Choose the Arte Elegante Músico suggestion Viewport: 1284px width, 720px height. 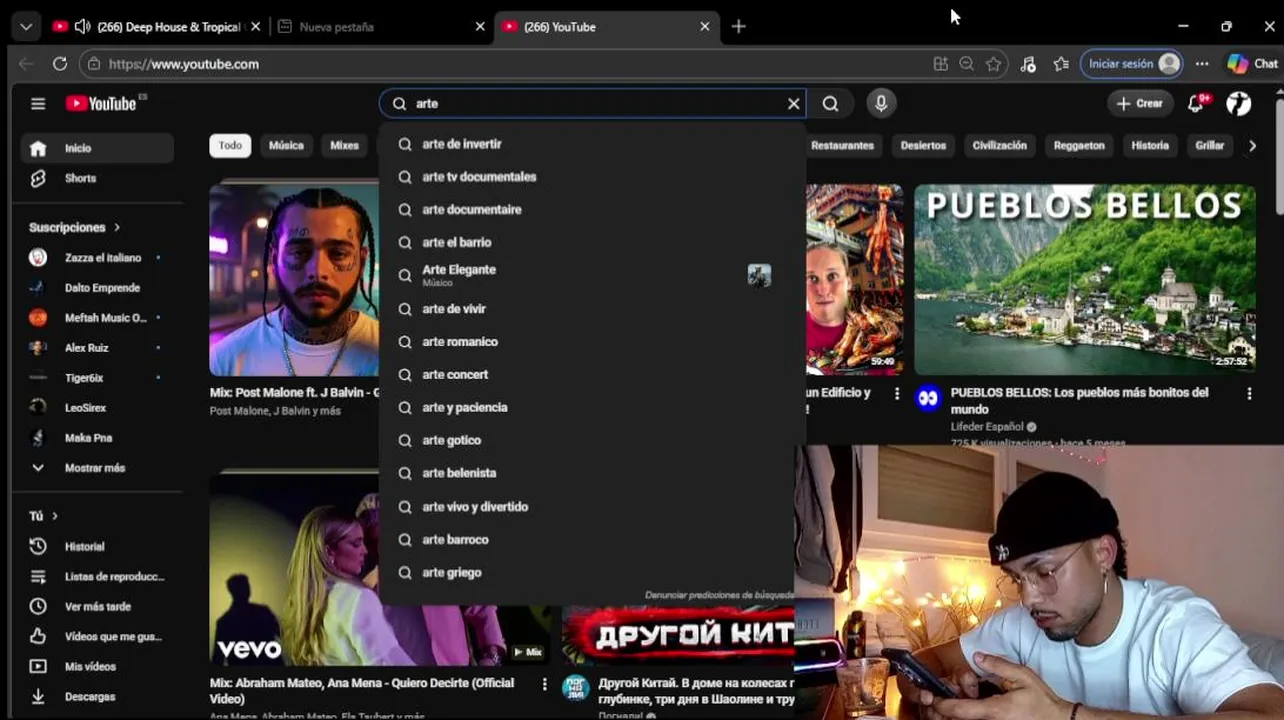tap(592, 276)
